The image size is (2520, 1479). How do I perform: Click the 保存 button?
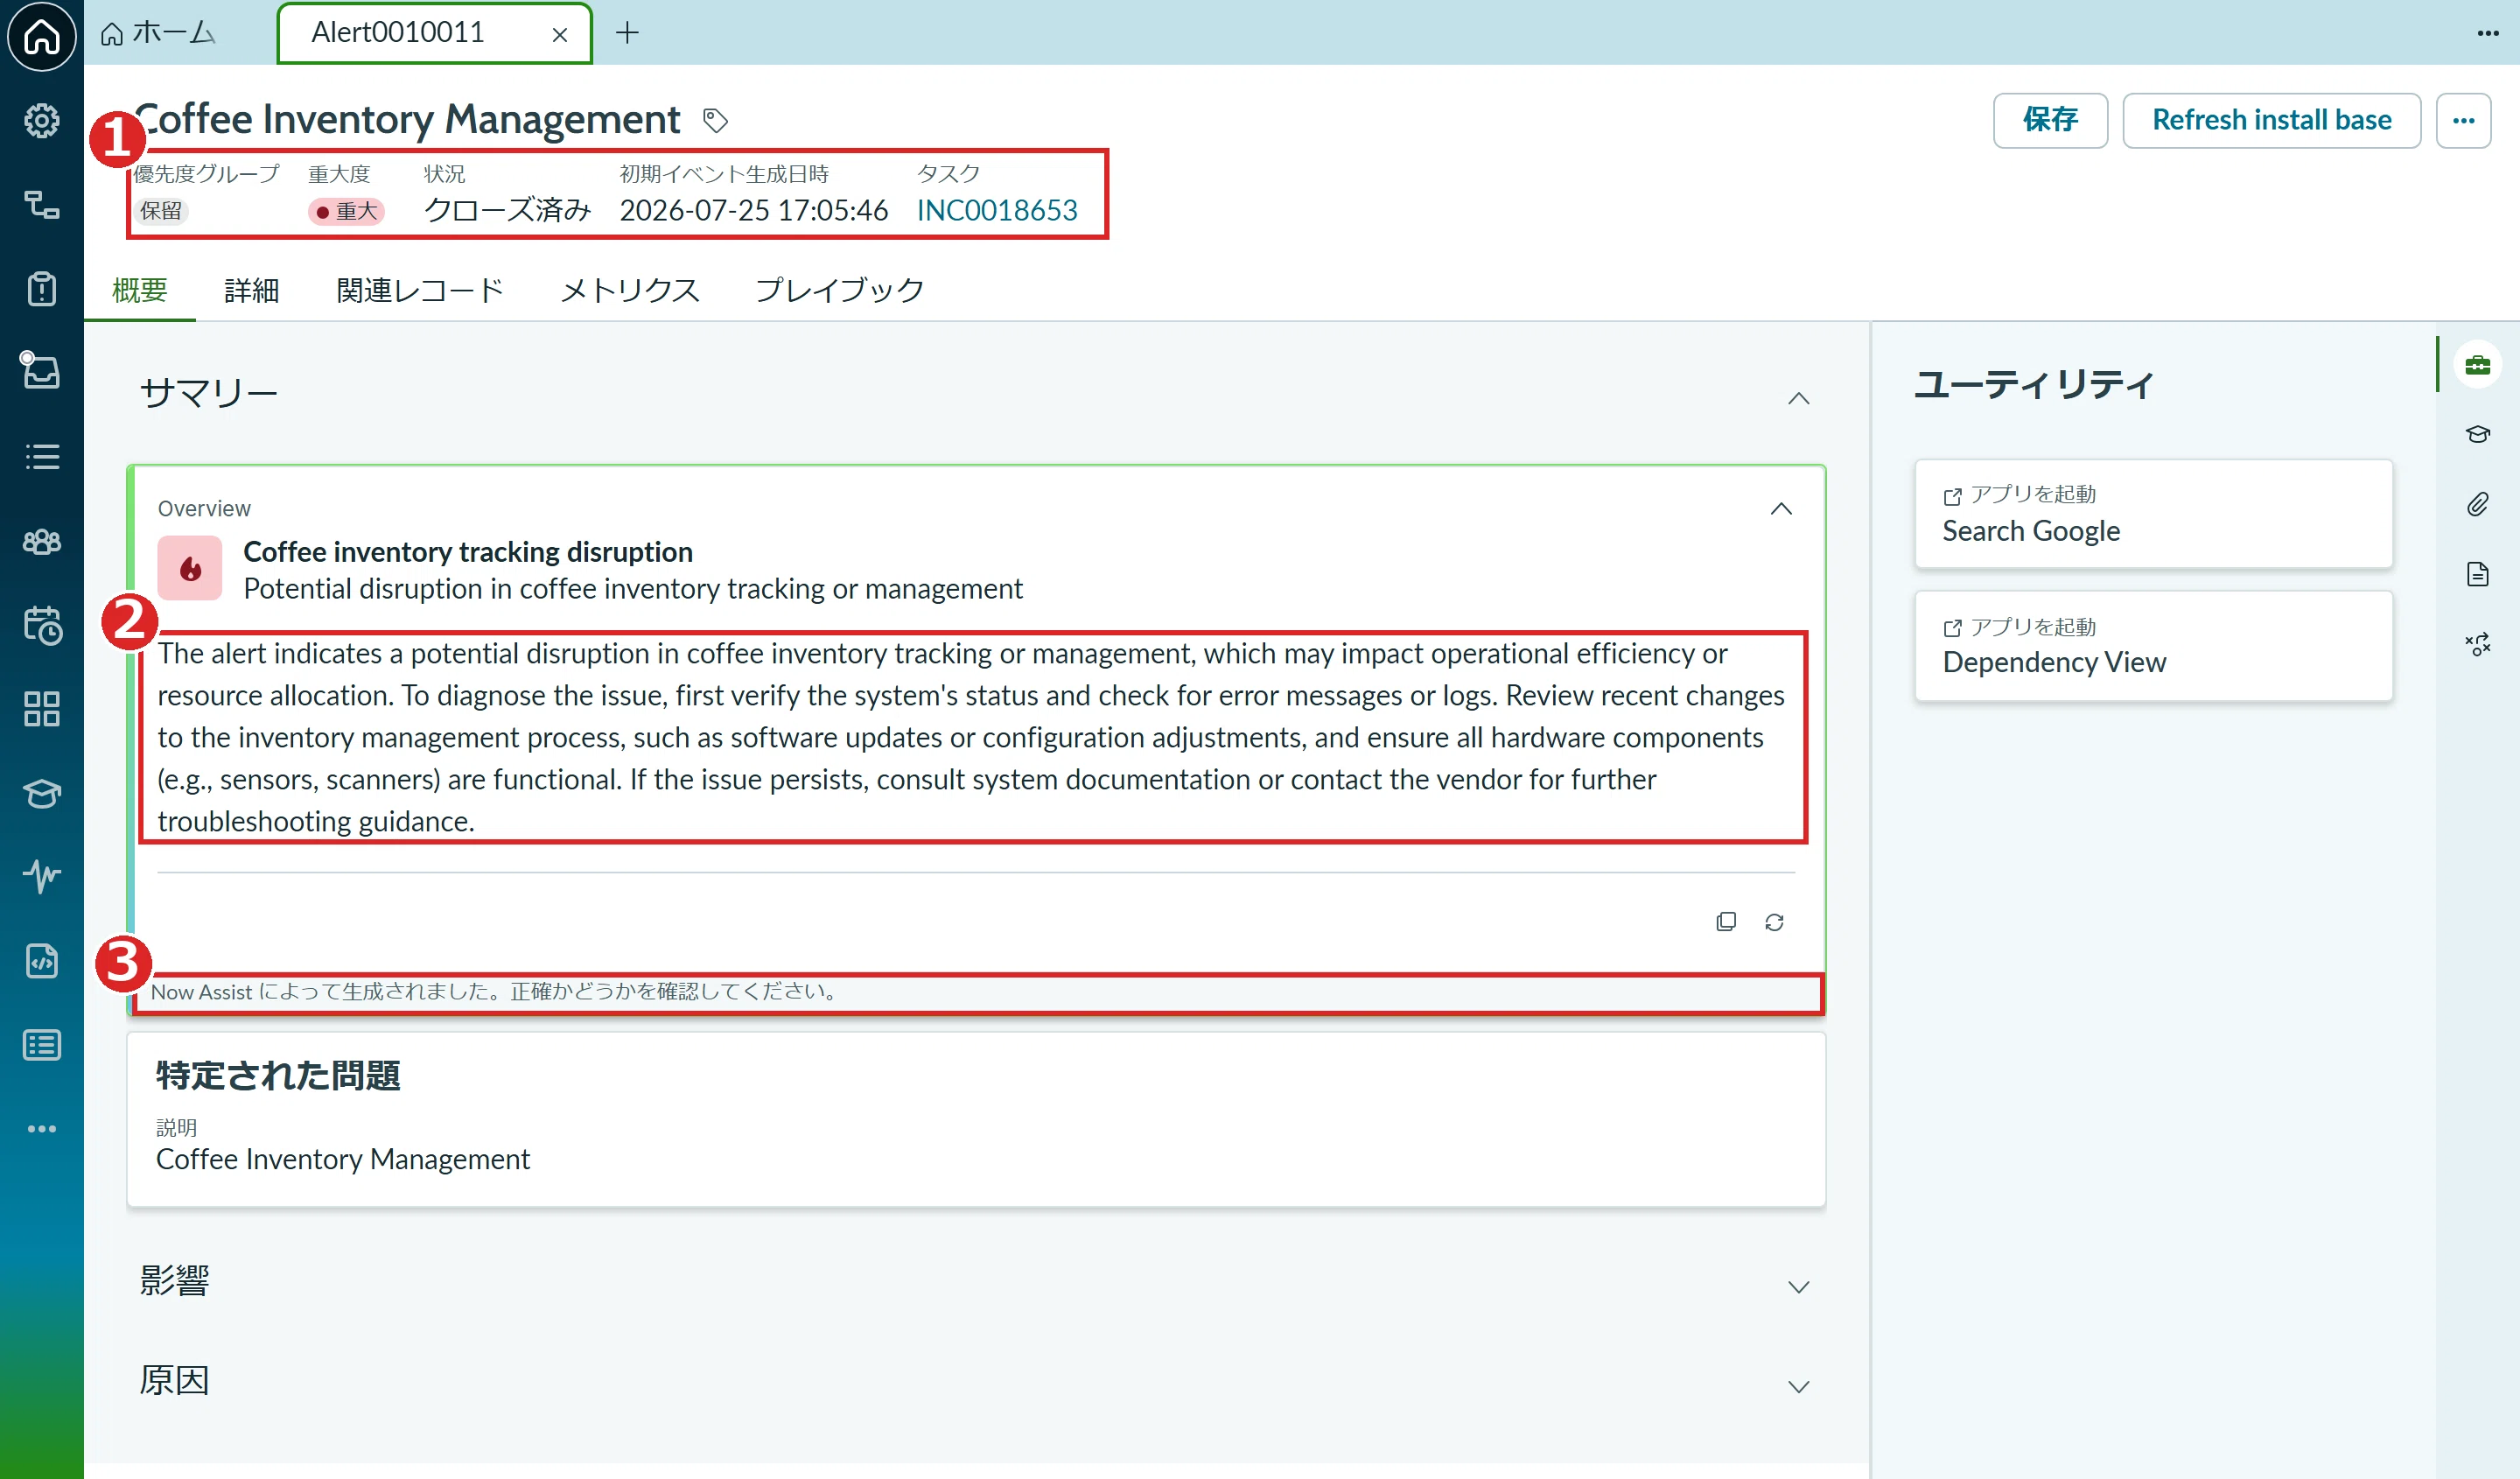coord(2050,120)
